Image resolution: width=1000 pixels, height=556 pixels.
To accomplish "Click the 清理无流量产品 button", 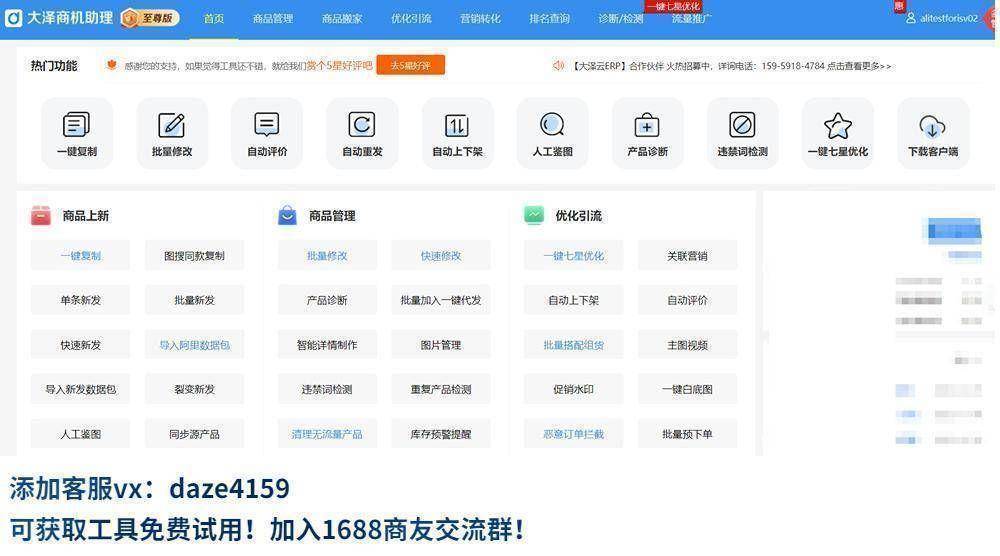I will tap(327, 434).
